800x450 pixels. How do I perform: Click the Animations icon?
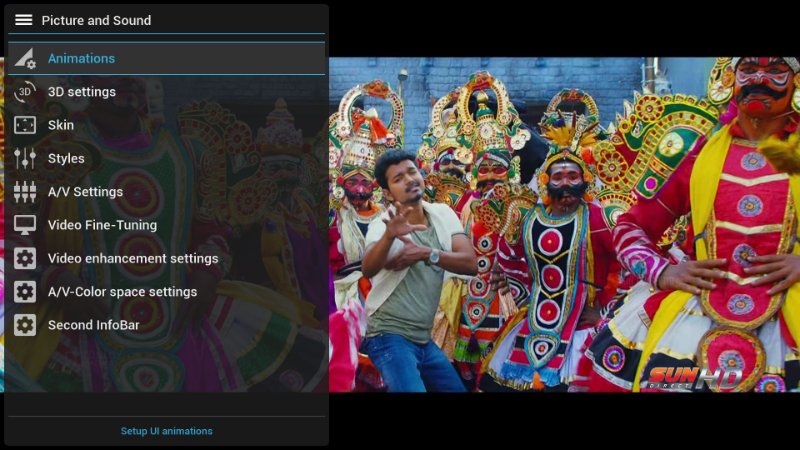coord(24,58)
